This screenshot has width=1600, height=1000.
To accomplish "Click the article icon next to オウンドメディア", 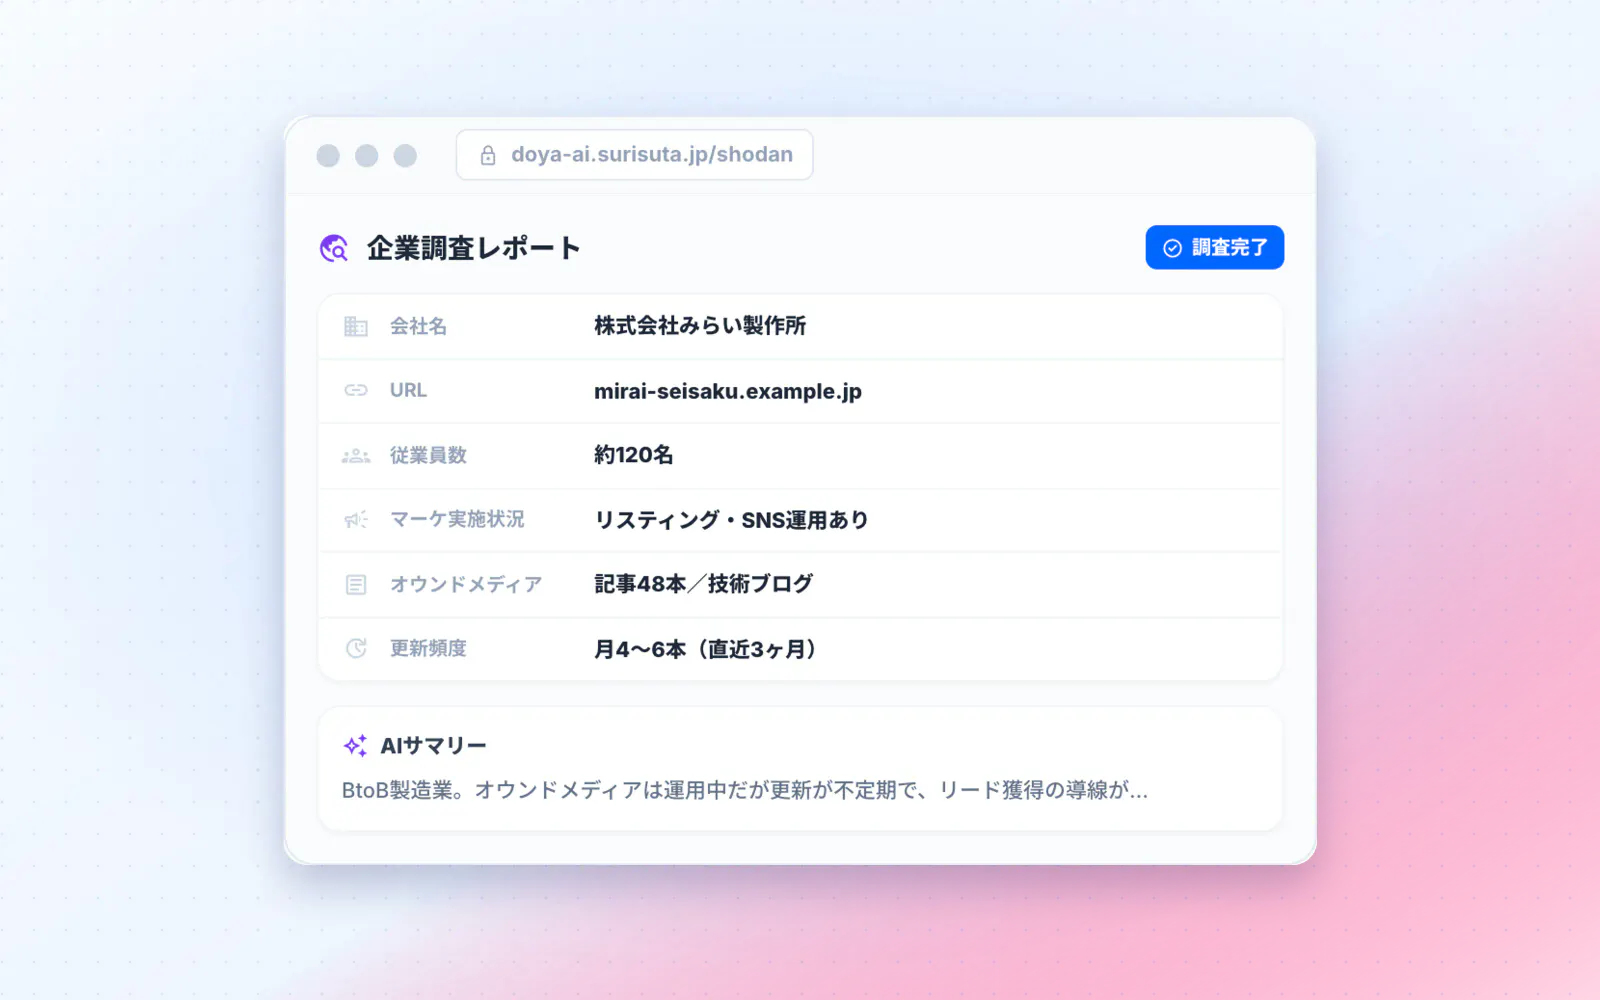I will point(356,584).
